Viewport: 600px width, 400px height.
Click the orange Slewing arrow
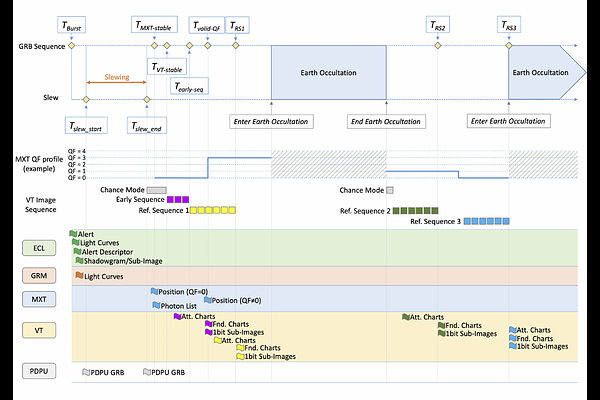point(116,82)
